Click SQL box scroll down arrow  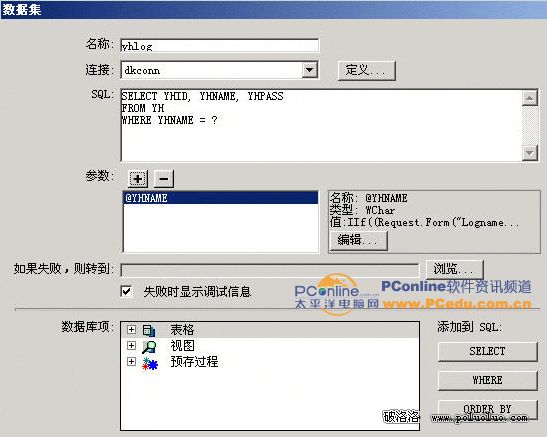[530, 153]
